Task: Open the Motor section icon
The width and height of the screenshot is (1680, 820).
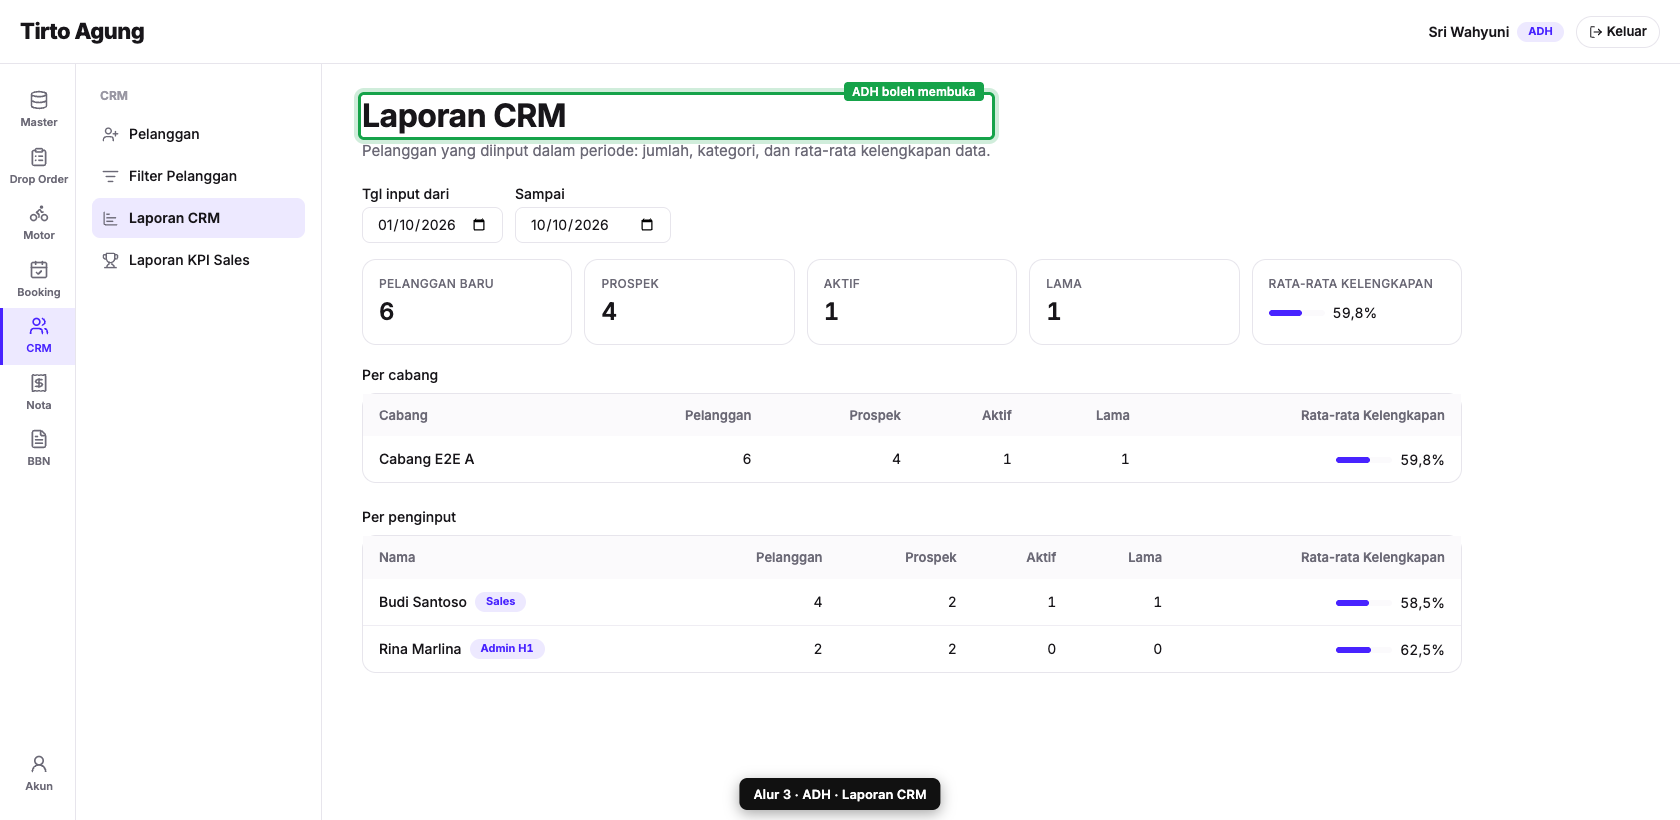Action: click(38, 213)
